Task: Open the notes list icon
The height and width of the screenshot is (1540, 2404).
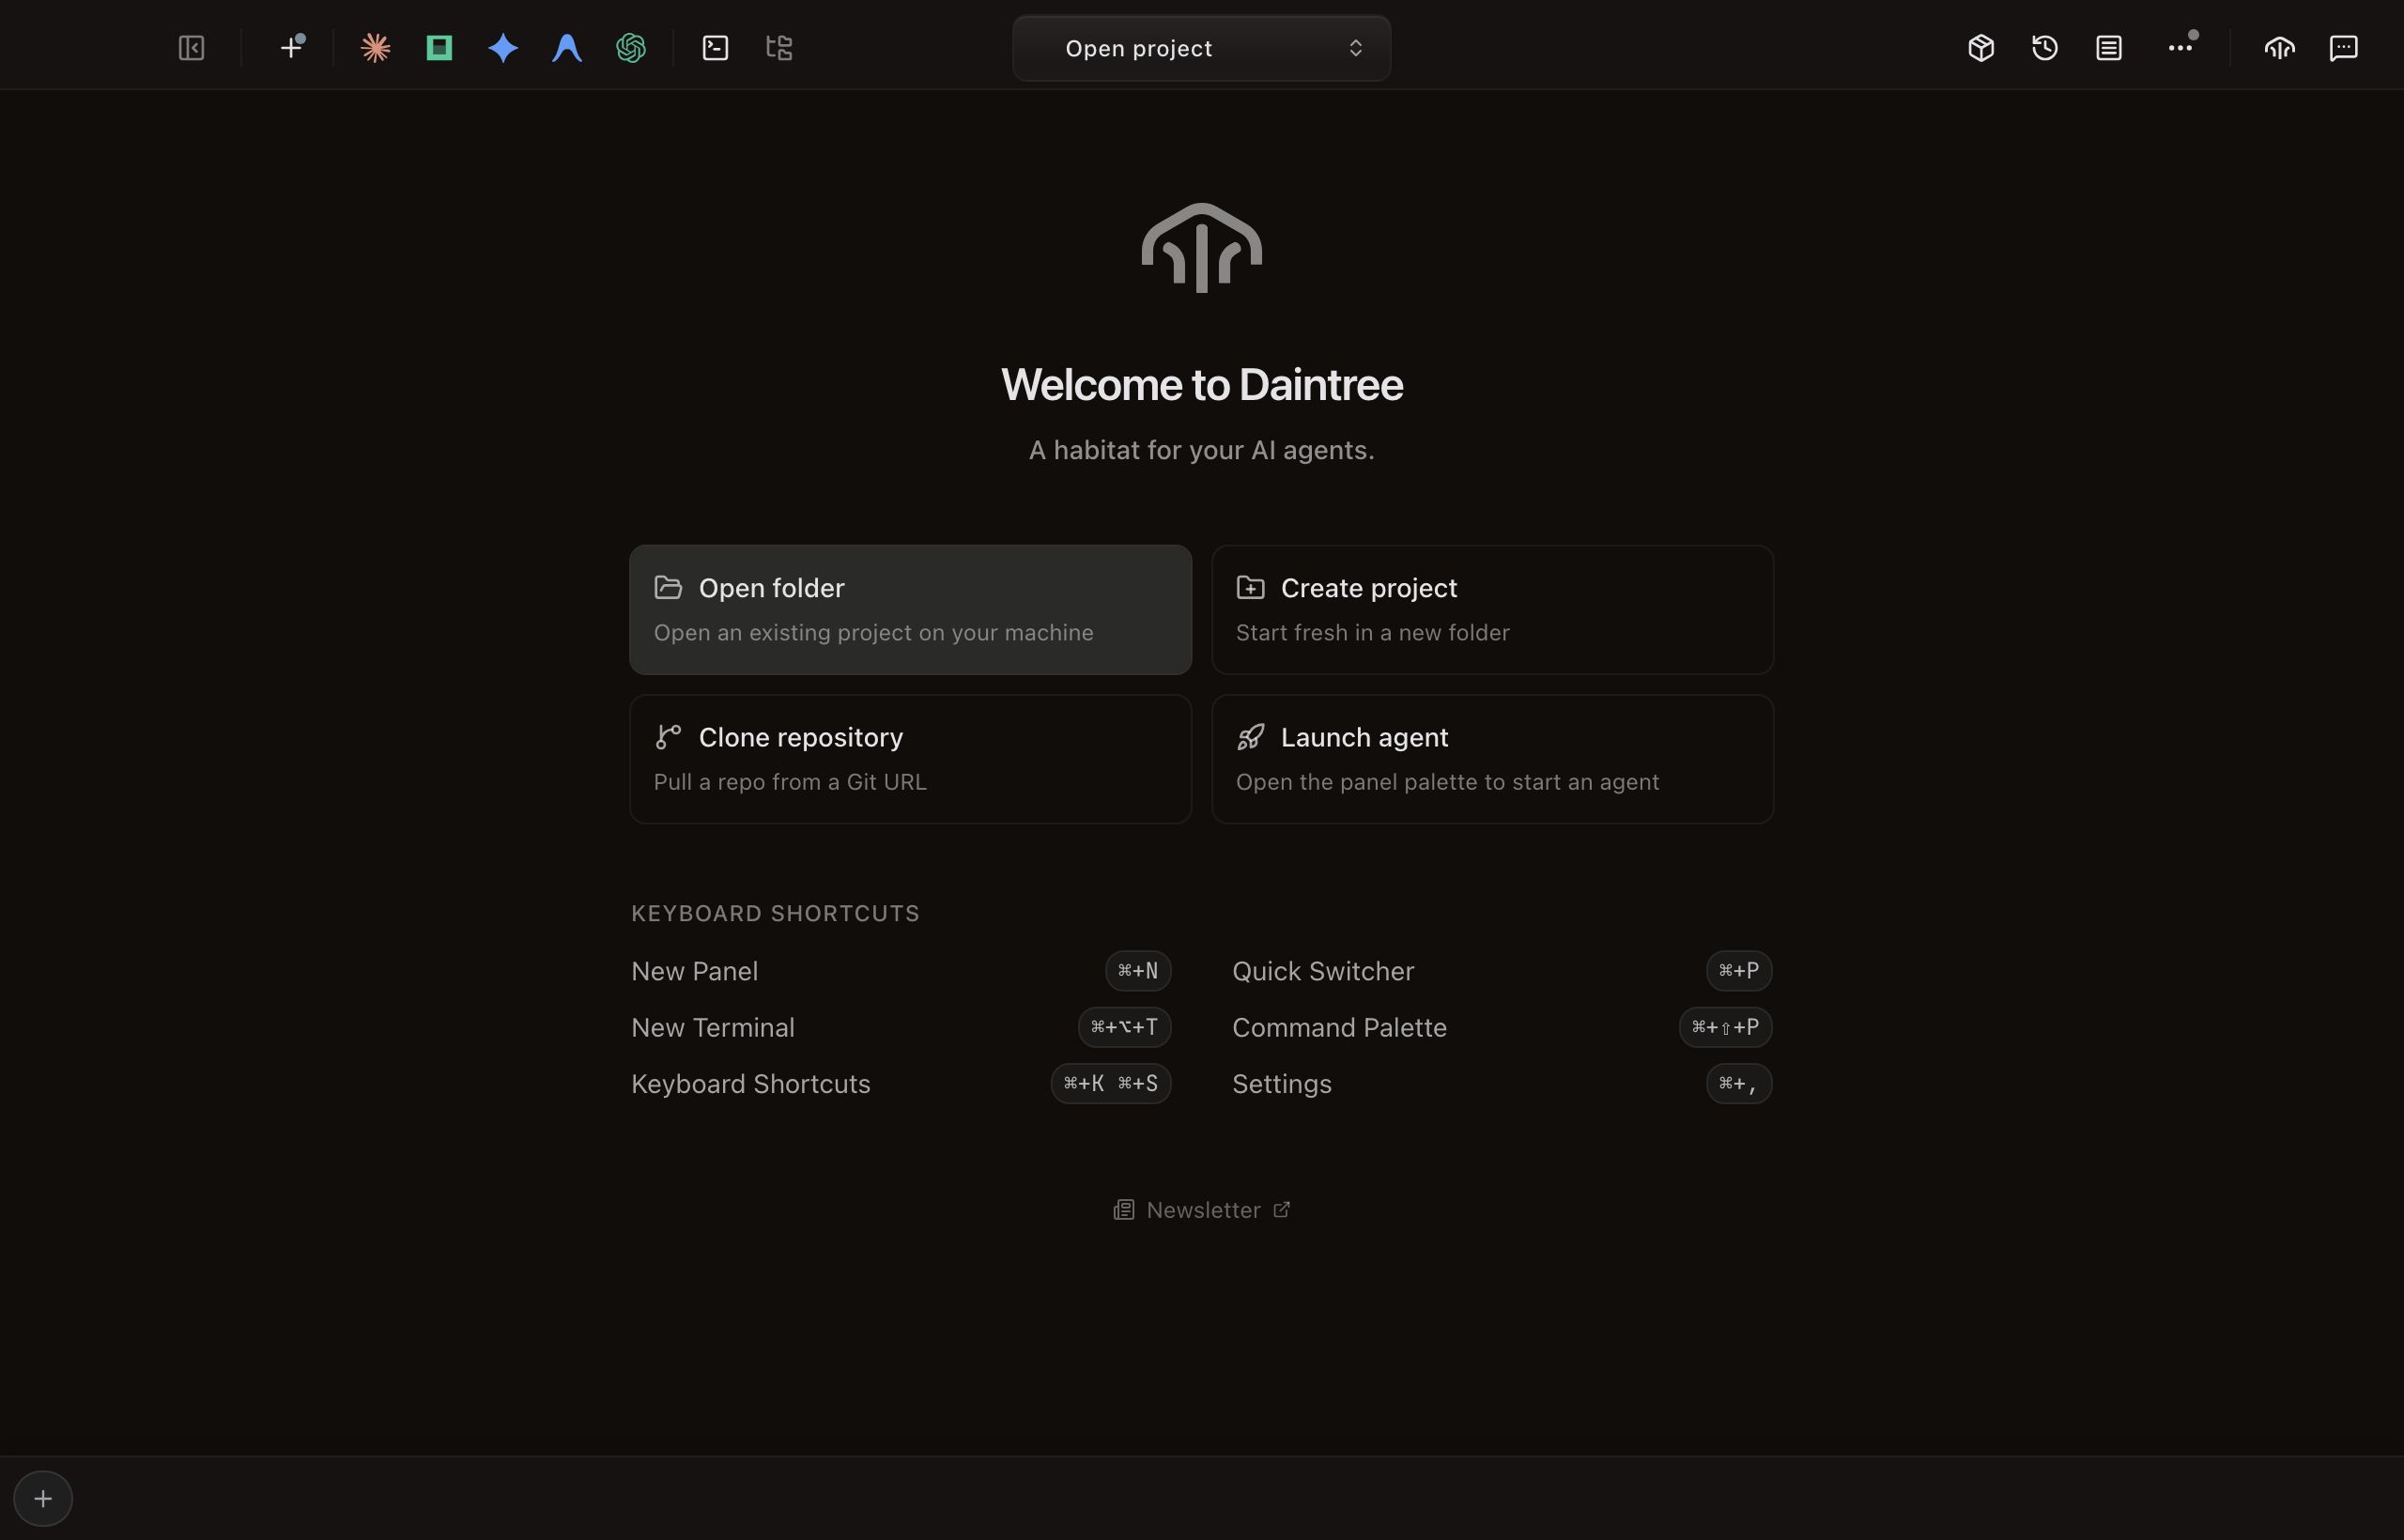Action: point(2109,48)
